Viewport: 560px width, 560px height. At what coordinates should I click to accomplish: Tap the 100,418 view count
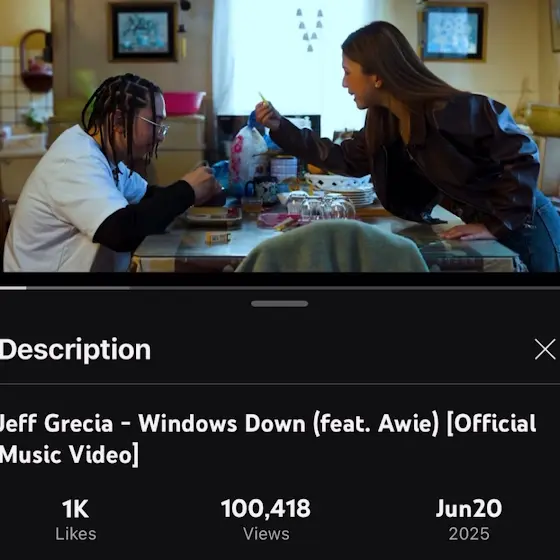266,509
